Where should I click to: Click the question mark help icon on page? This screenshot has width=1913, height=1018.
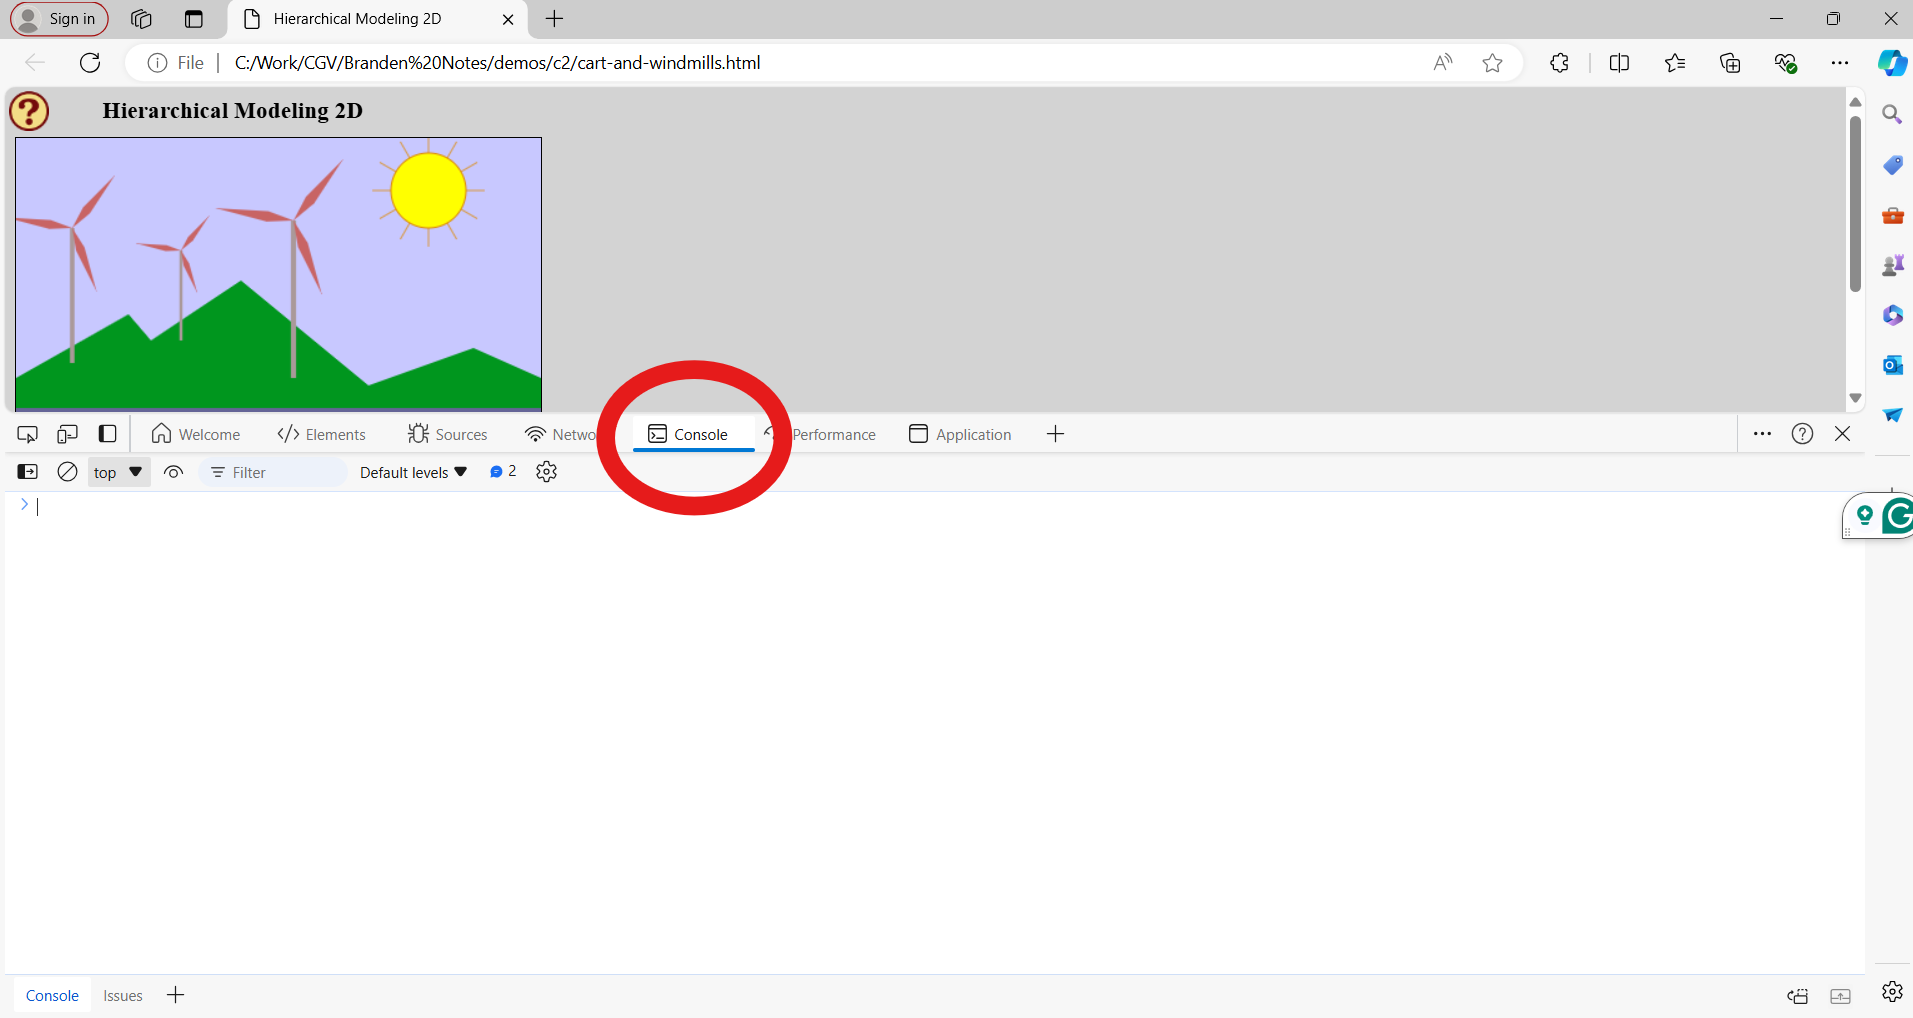(x=29, y=111)
